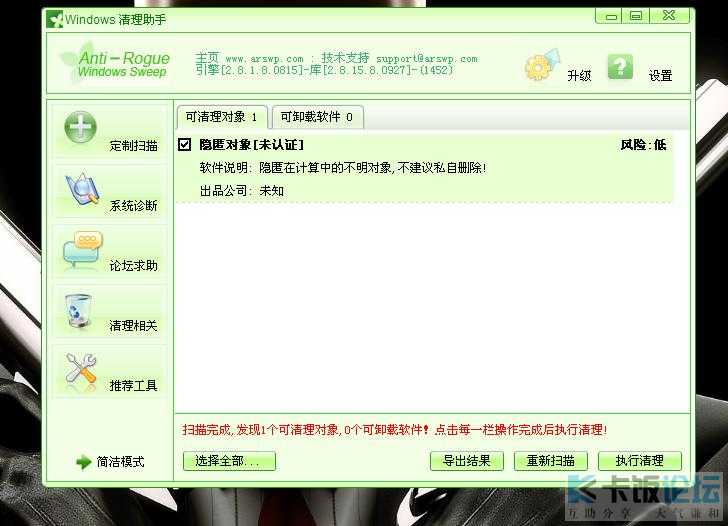This screenshot has width=728, height=526.
Task: Switch to the 可卸载软件 tab
Action: 317,117
